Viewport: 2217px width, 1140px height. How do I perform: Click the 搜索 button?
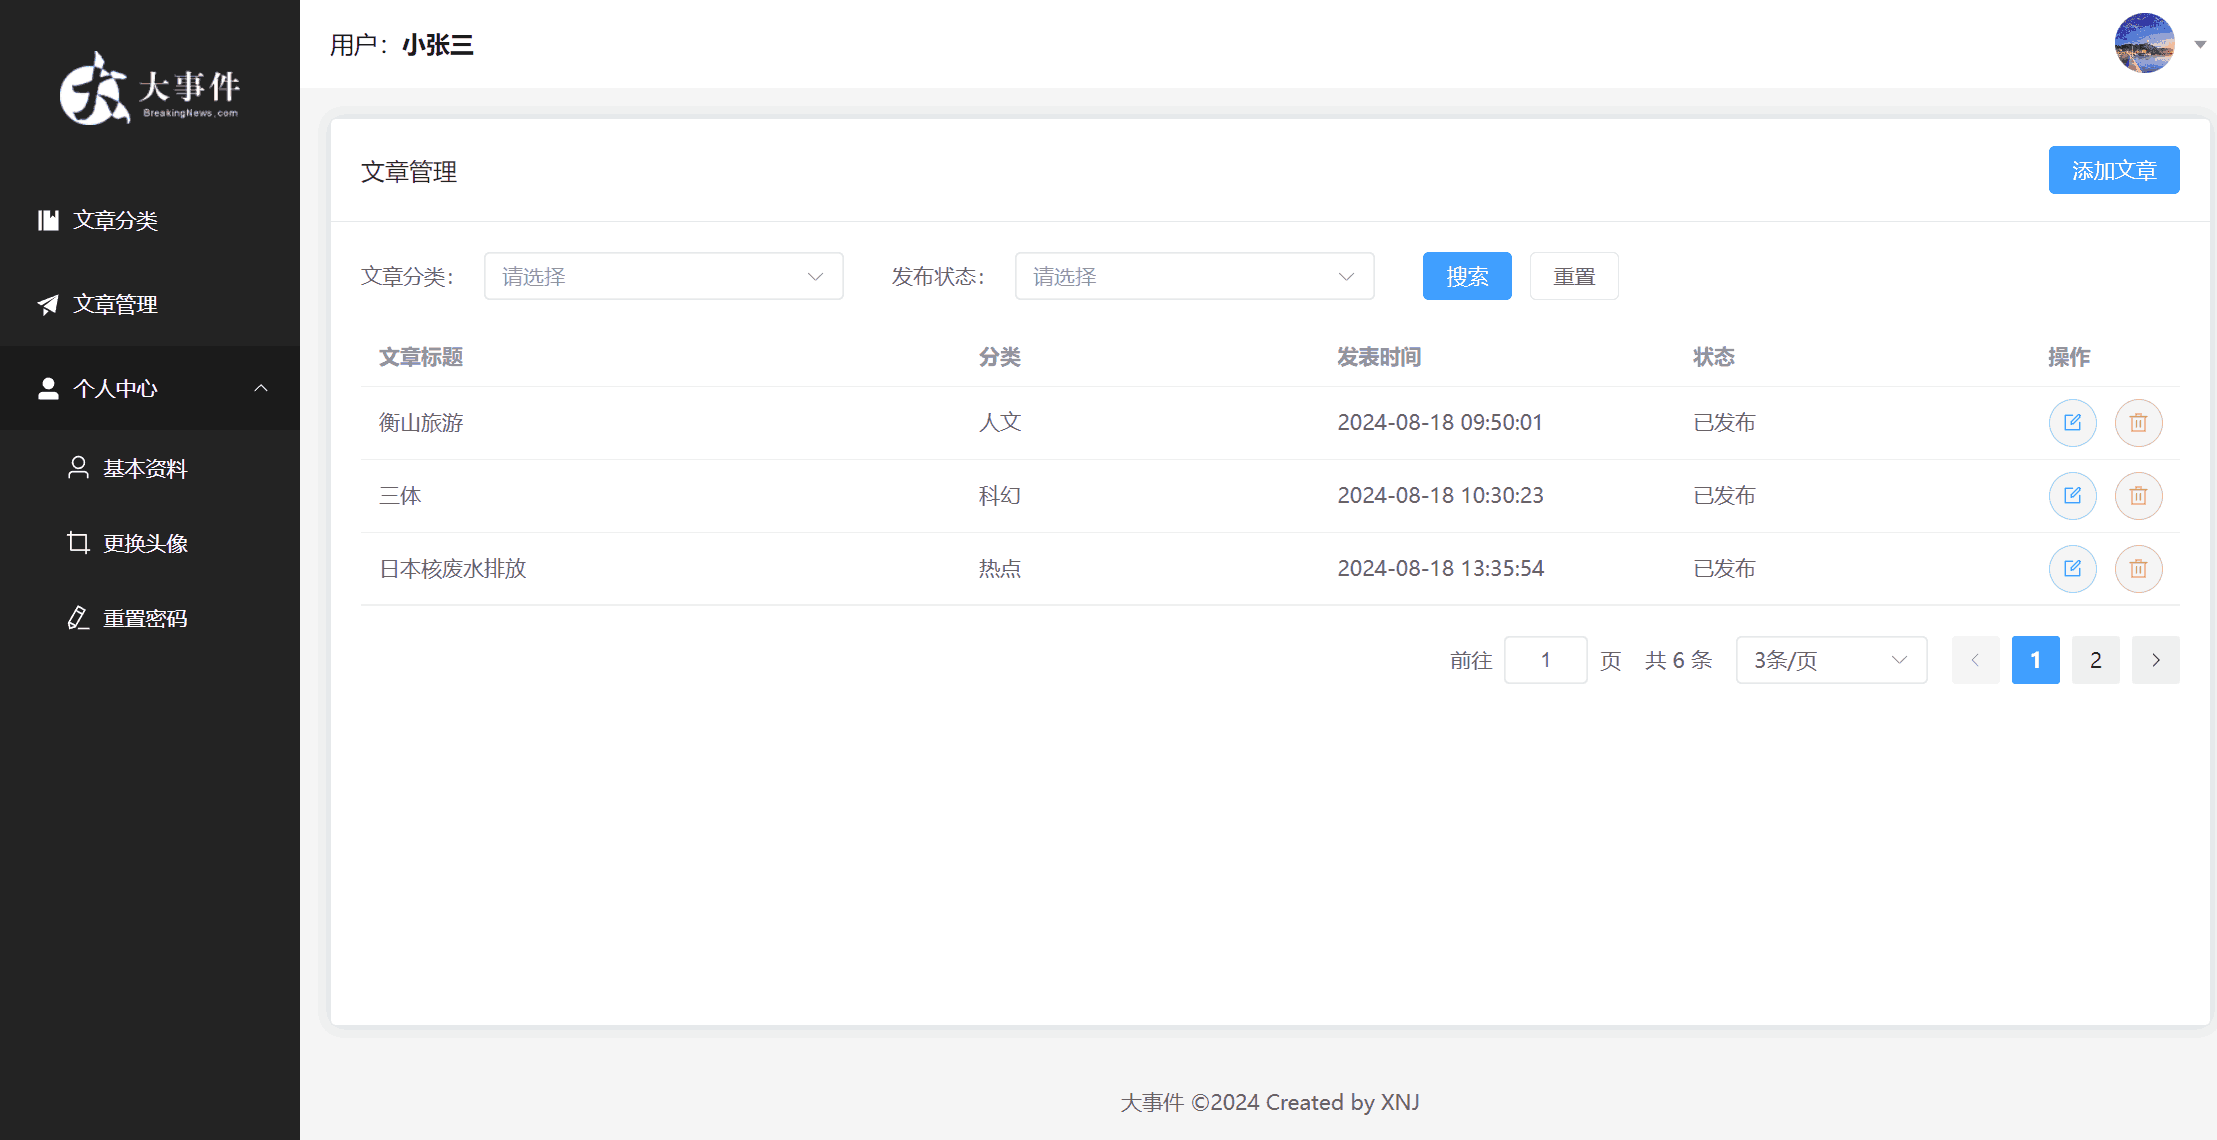[1466, 277]
